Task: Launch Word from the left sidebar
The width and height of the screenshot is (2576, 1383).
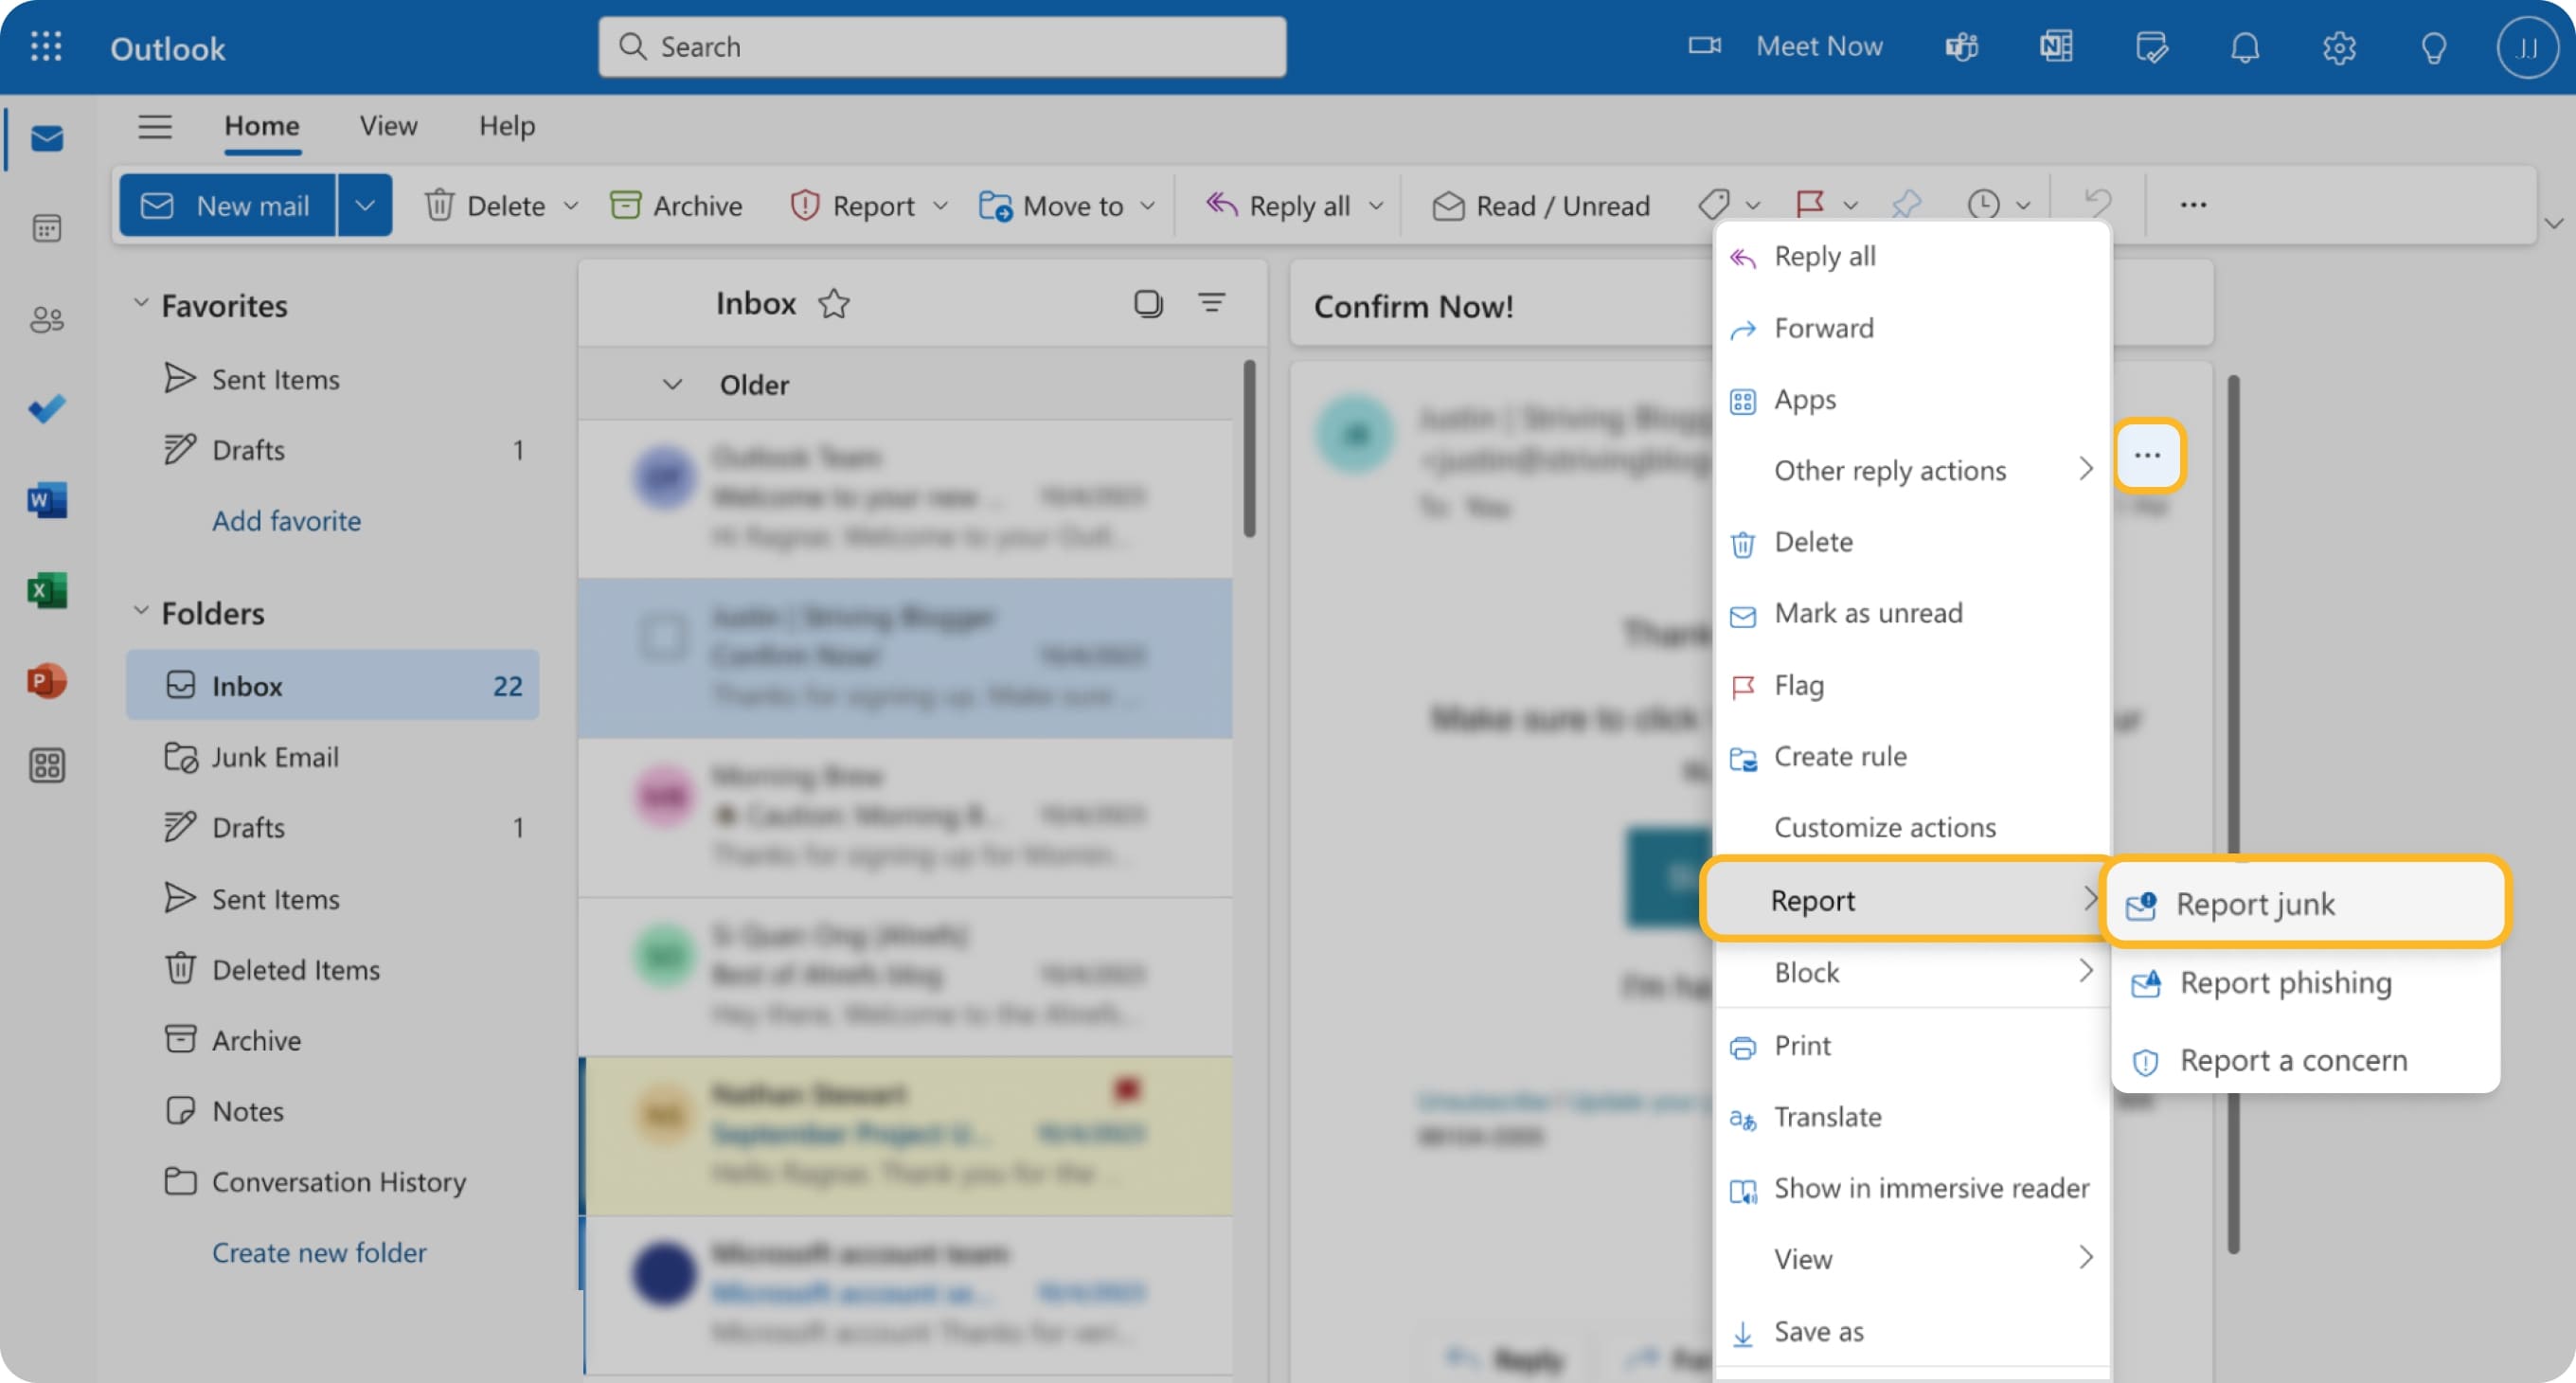Action: click(x=46, y=500)
